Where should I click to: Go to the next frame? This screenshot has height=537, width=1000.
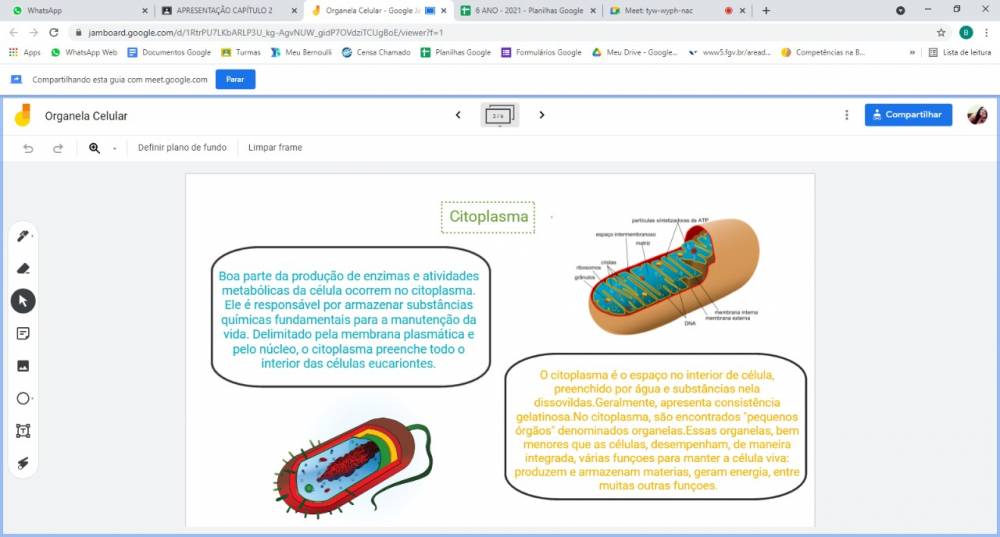(x=542, y=115)
